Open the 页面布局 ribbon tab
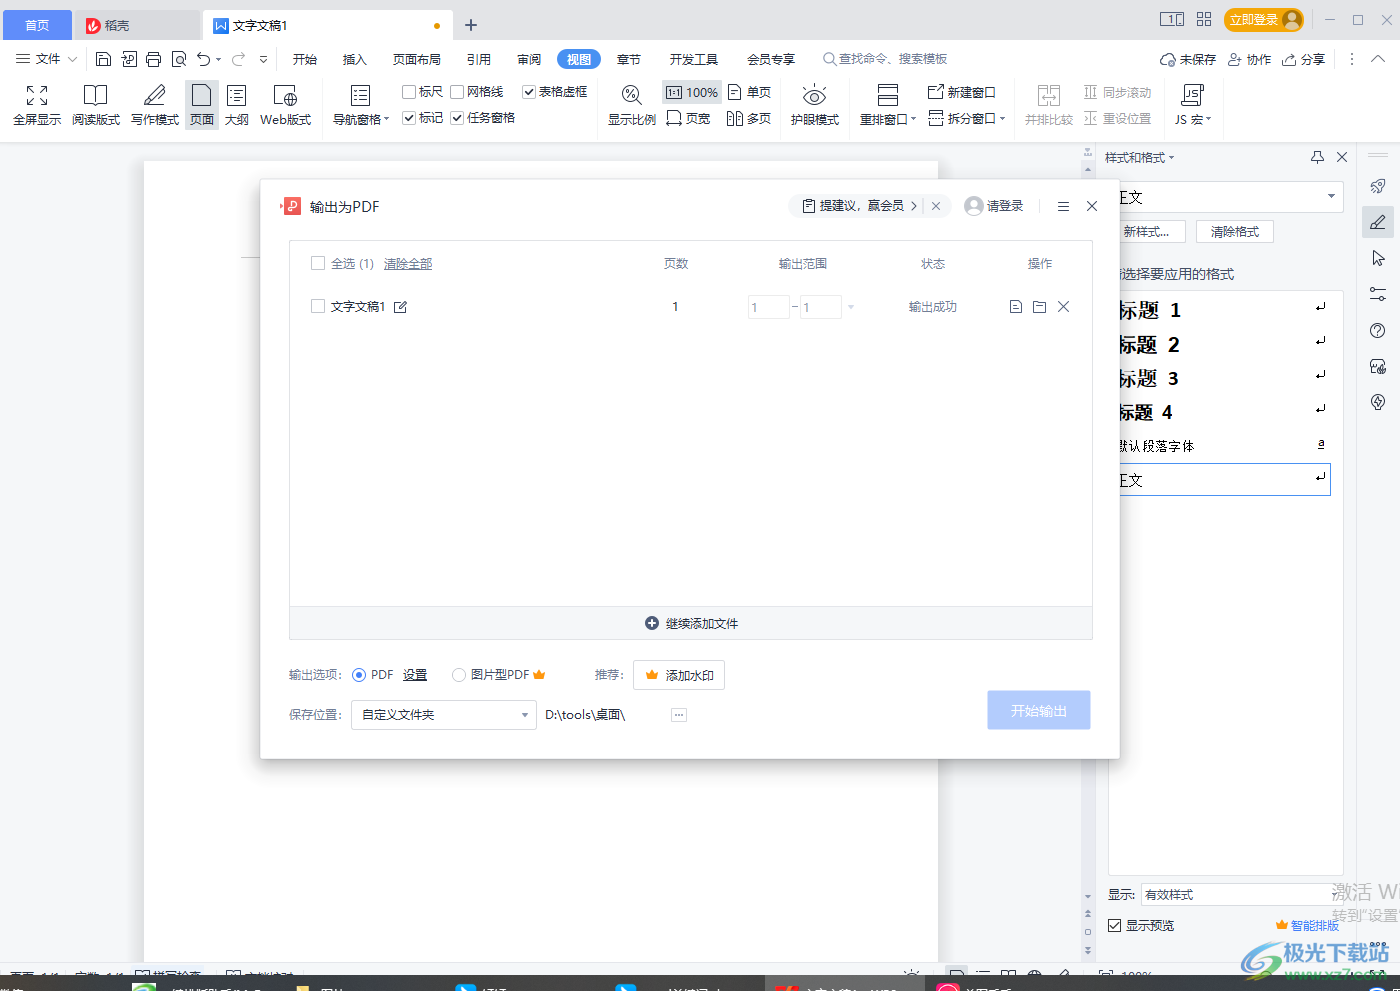This screenshot has height=991, width=1400. (417, 59)
